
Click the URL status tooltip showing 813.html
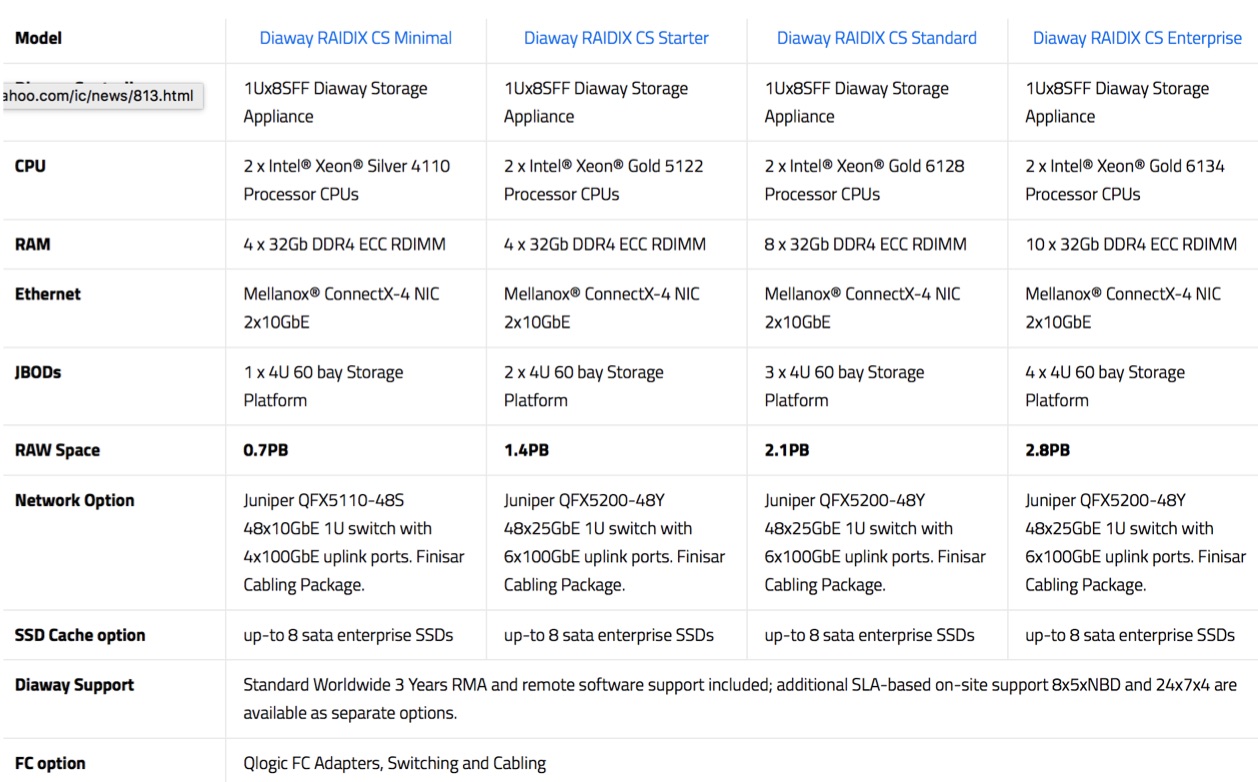(101, 97)
